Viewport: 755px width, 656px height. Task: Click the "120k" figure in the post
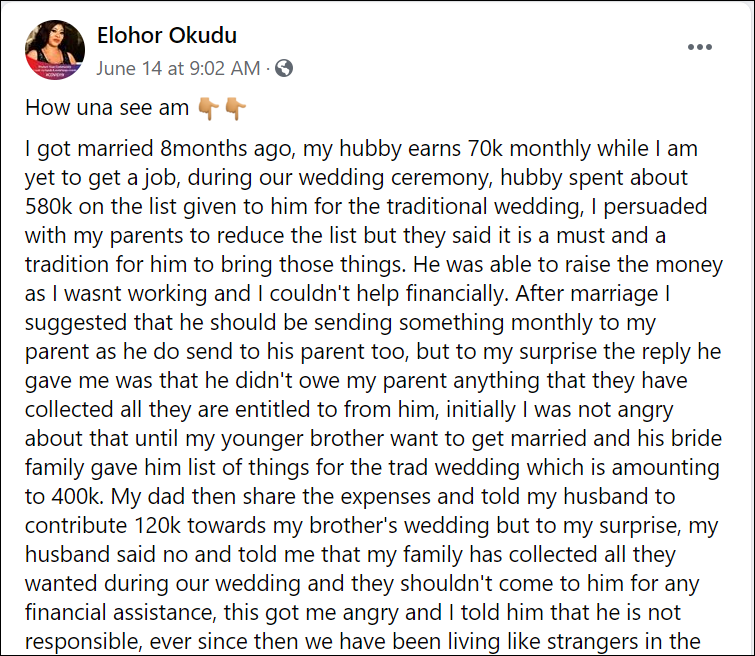[x=157, y=525]
